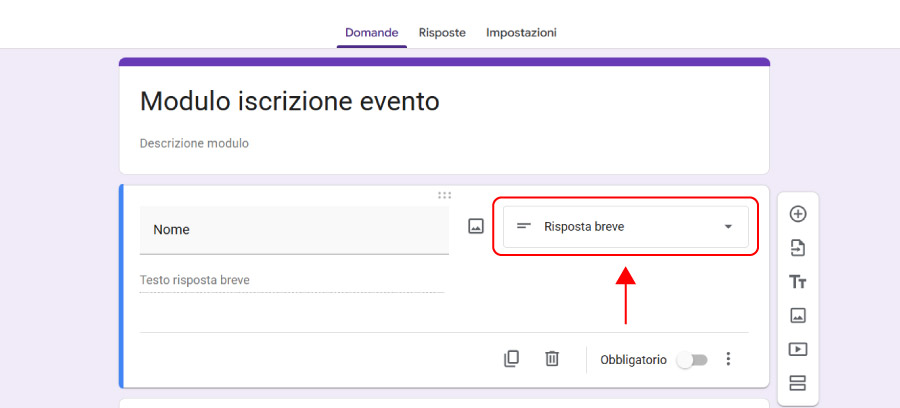The width and height of the screenshot is (900, 408).
Task: Click the form title Modulo iscrizione evento
Action: pos(289,101)
